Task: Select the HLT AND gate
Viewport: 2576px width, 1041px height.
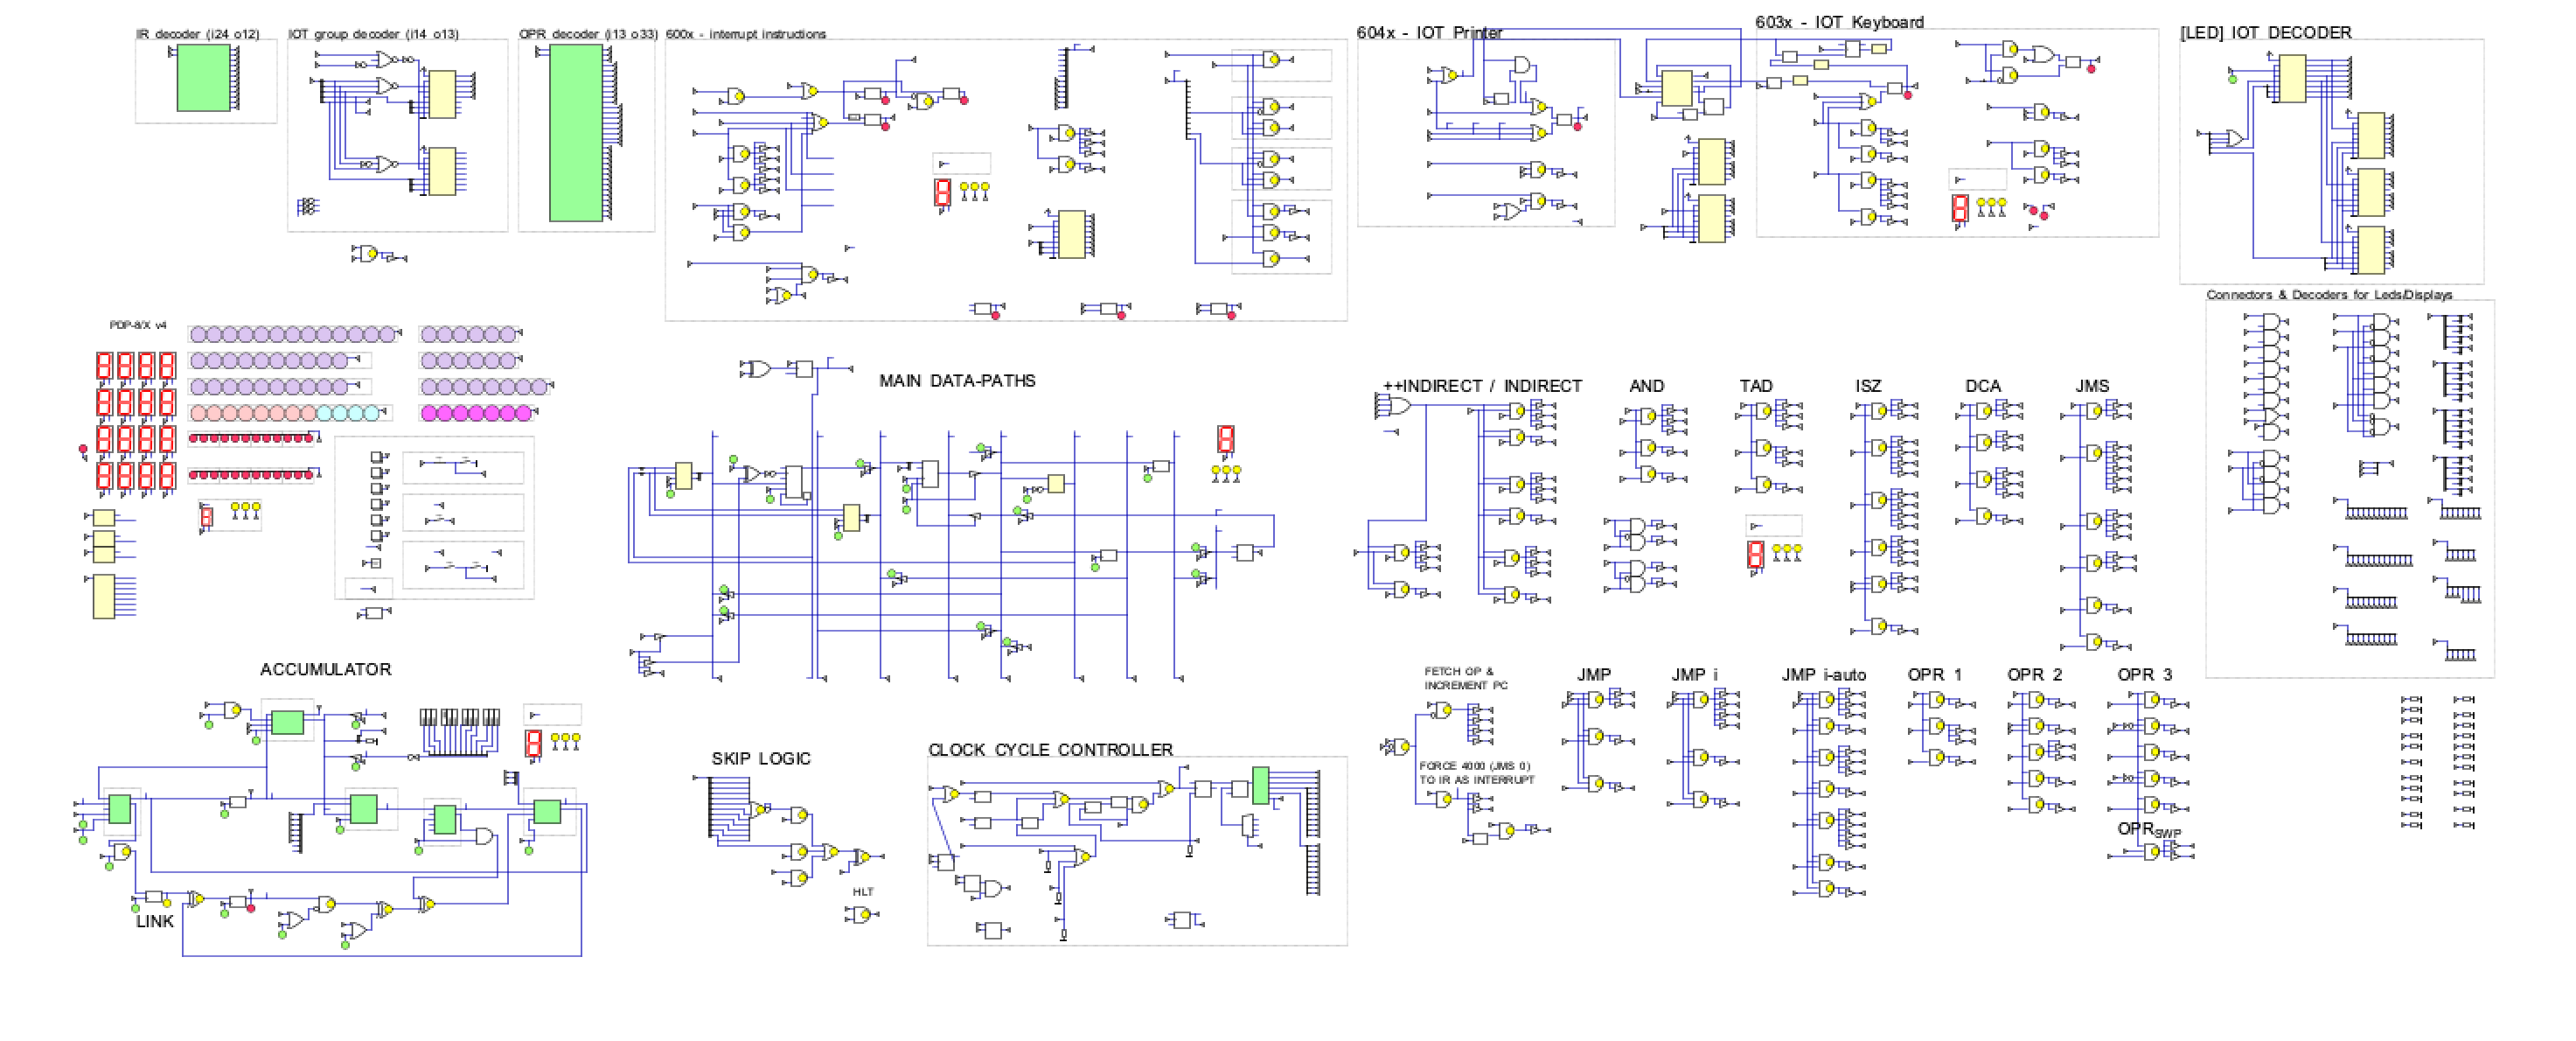Action: pos(860,914)
